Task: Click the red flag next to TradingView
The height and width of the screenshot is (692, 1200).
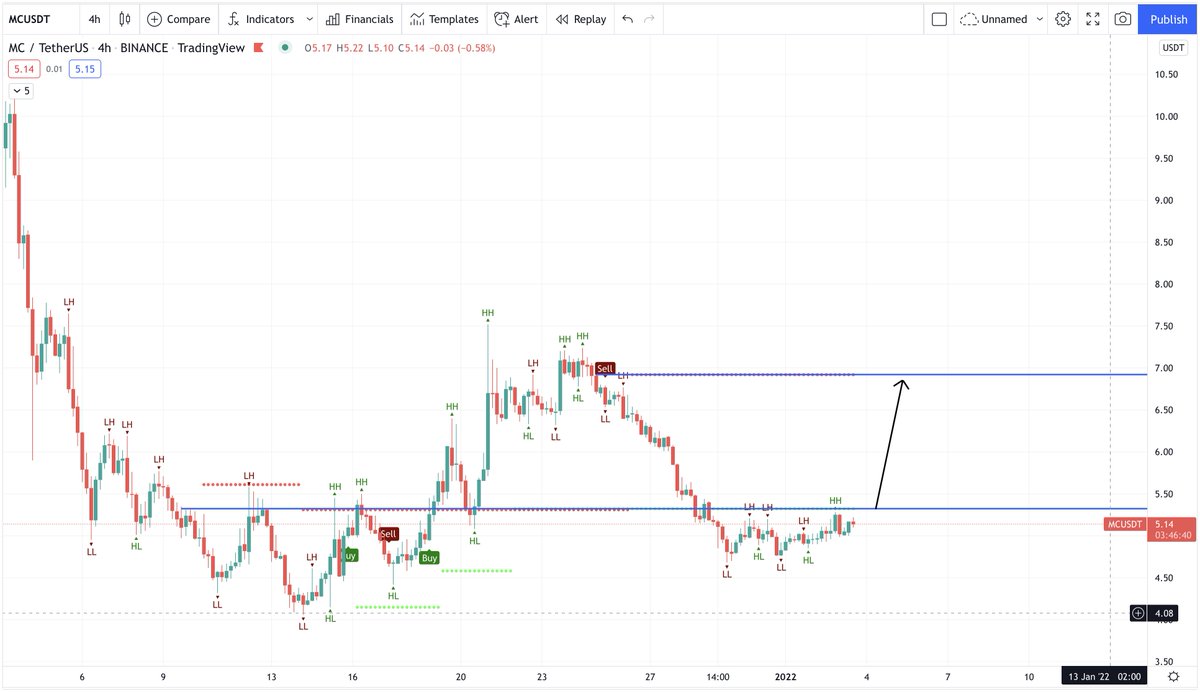Action: click(x=259, y=47)
